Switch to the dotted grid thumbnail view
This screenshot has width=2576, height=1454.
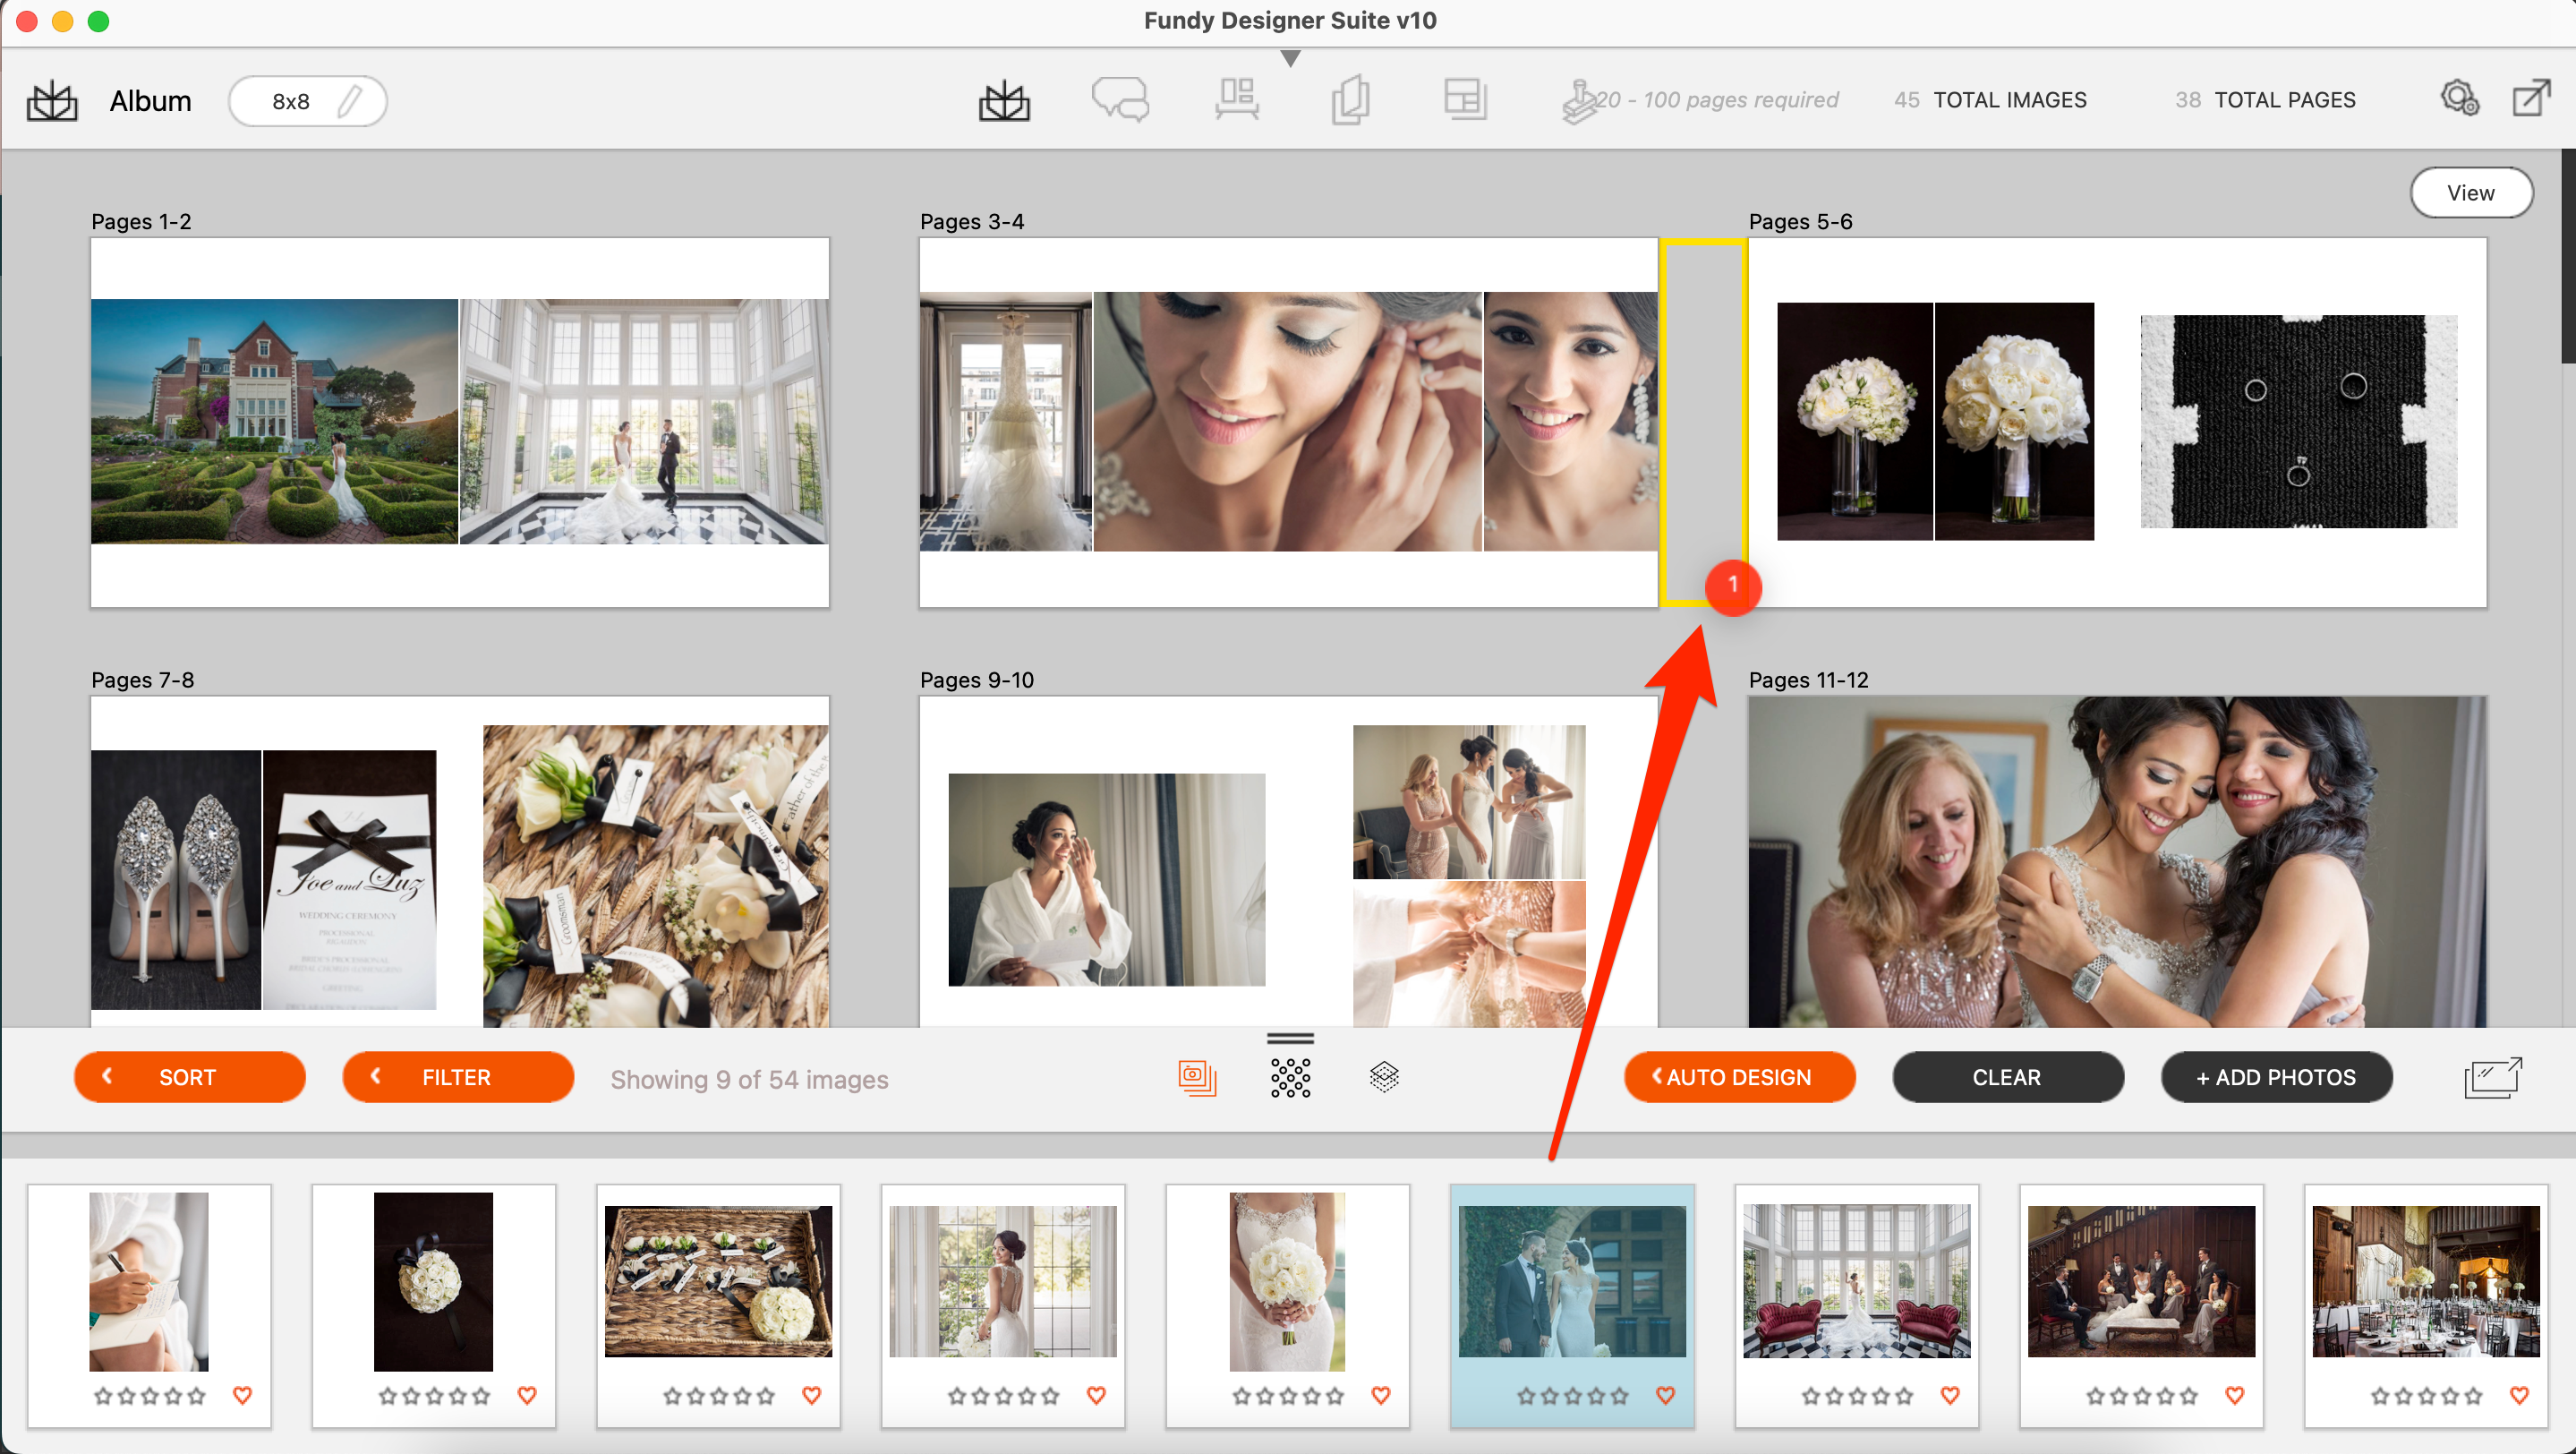1290,1077
